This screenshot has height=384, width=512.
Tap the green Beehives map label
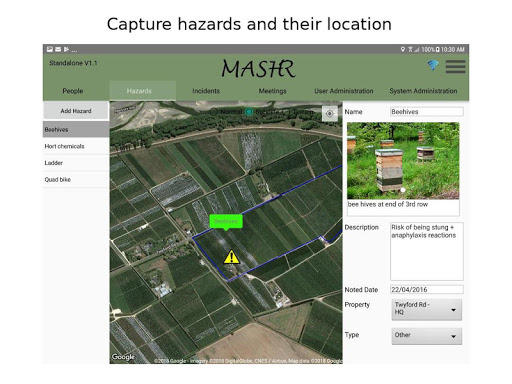click(226, 222)
